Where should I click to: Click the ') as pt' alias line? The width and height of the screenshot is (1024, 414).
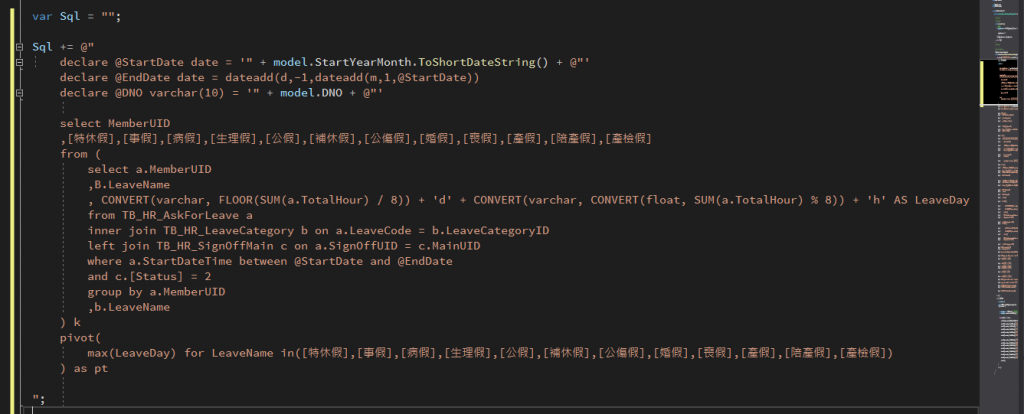point(84,369)
